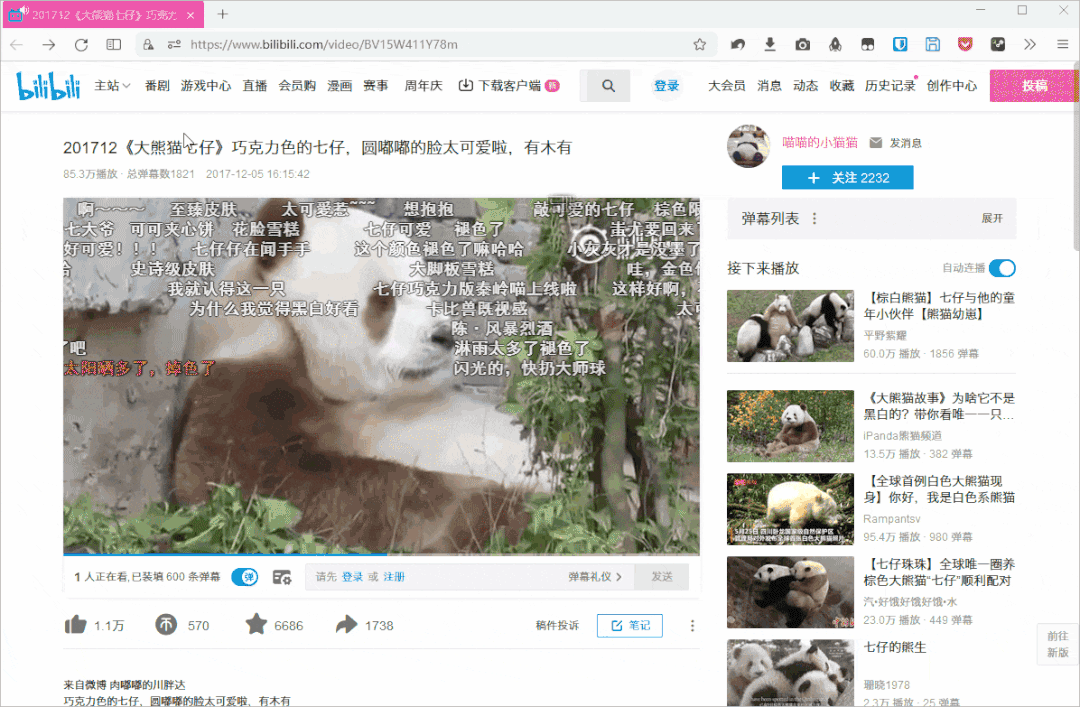The height and width of the screenshot is (707, 1080).
Task: Follow uploader via 关注 2232 button
Action: [847, 178]
